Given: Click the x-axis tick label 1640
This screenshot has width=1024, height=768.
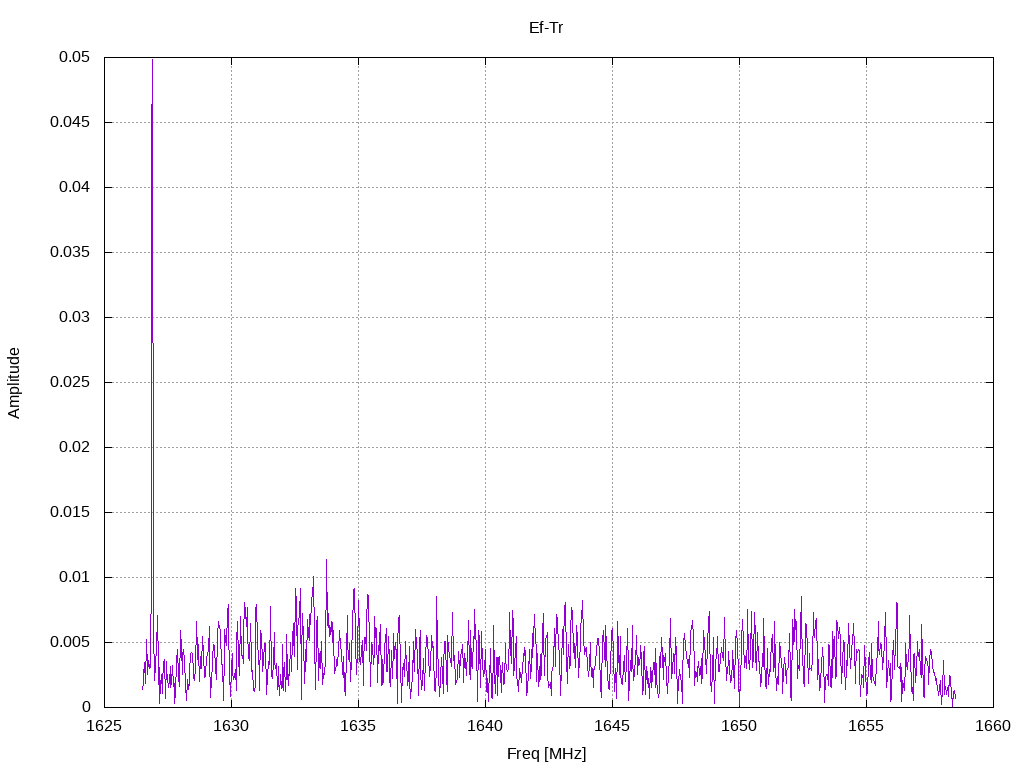Looking at the screenshot, I should tap(485, 726).
